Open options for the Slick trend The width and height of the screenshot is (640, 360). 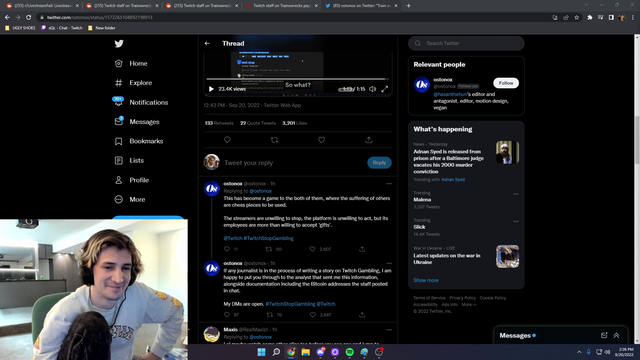click(x=516, y=221)
